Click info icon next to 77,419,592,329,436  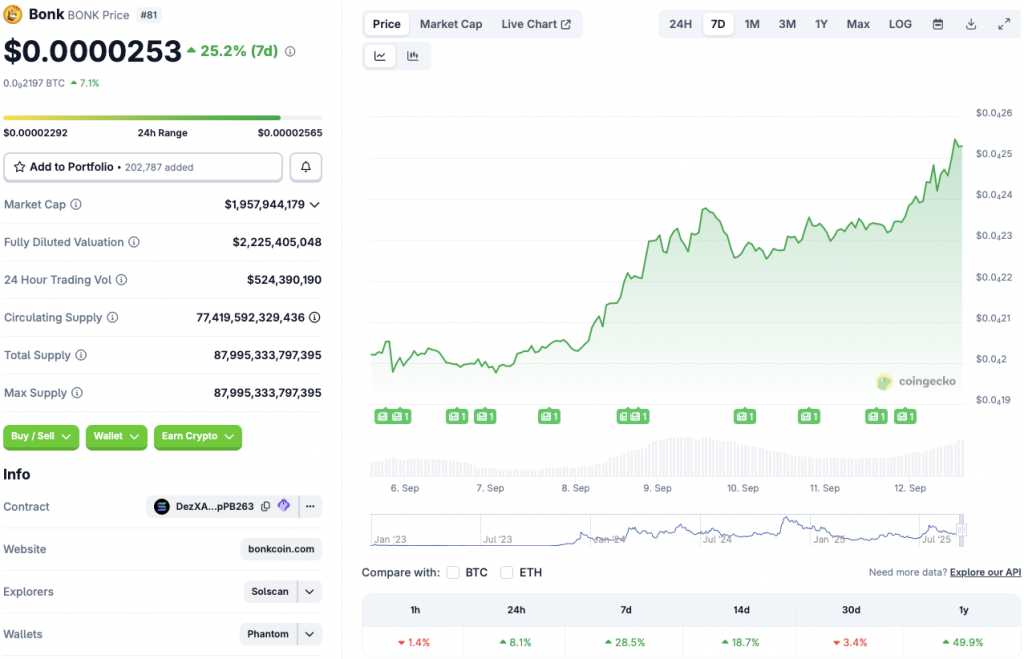(x=315, y=317)
